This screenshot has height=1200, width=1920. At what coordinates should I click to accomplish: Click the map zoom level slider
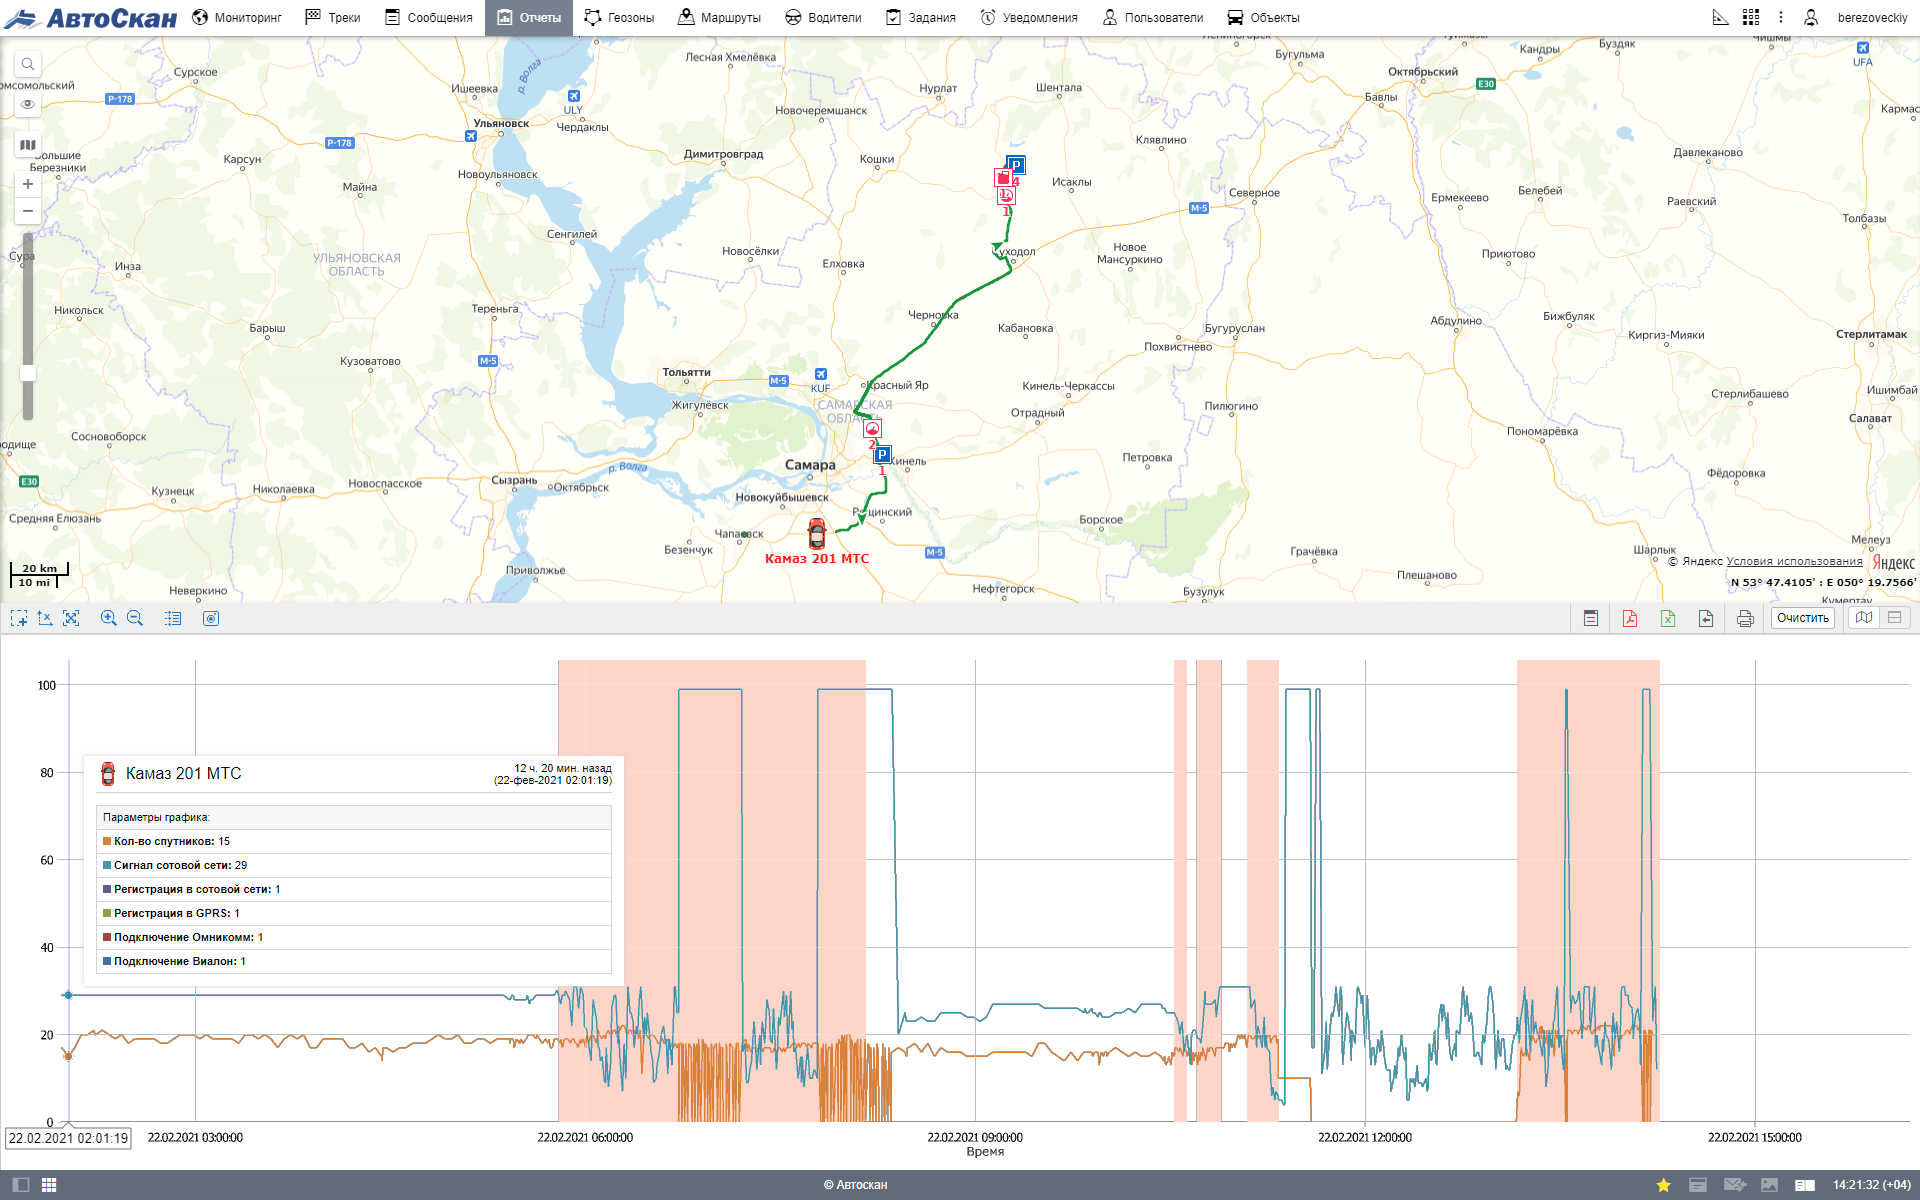point(28,372)
